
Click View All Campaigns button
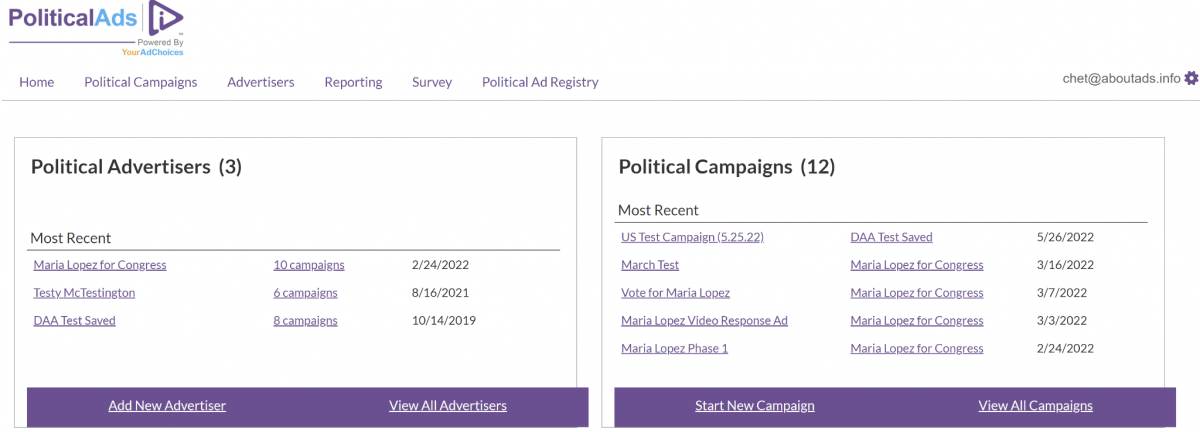1035,406
